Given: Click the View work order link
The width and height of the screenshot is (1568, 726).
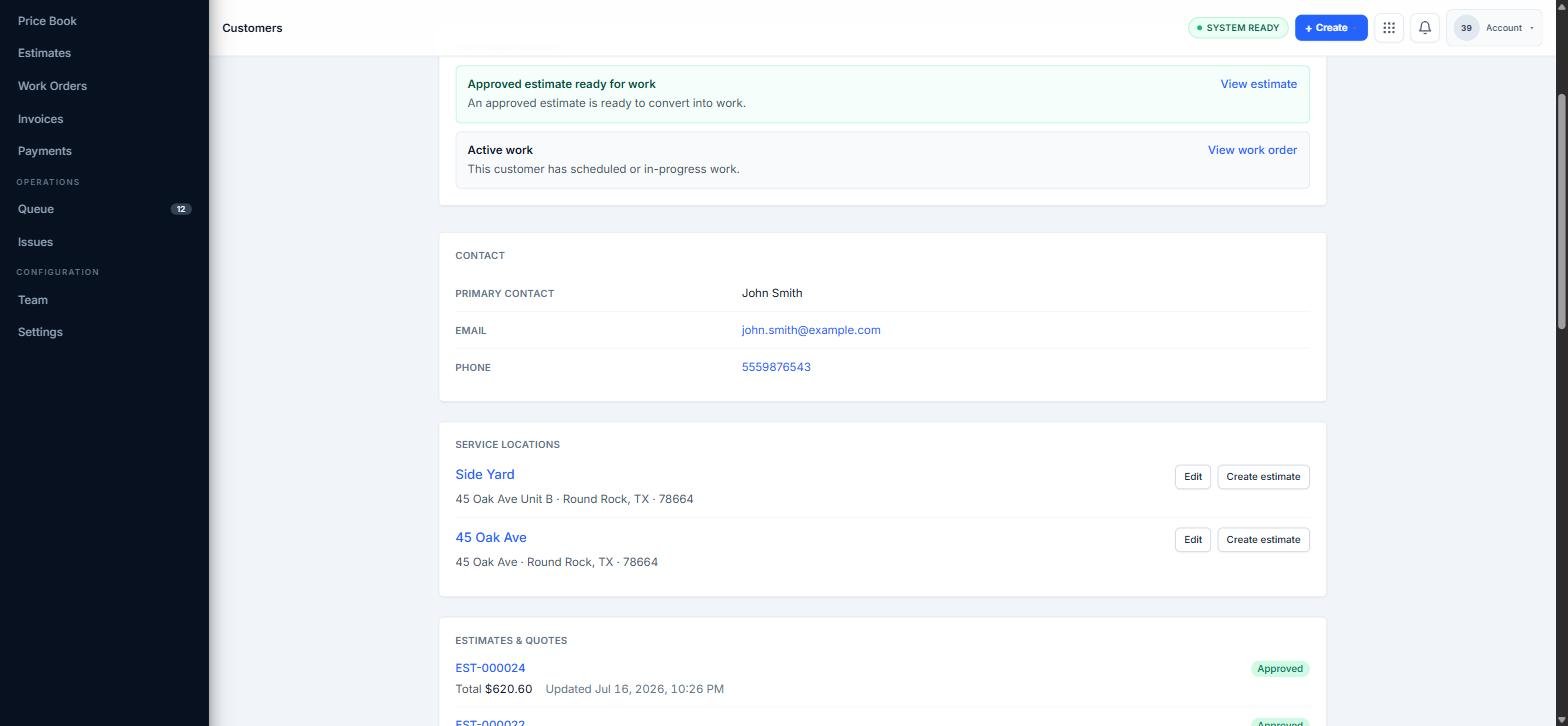Looking at the screenshot, I should pyautogui.click(x=1252, y=150).
